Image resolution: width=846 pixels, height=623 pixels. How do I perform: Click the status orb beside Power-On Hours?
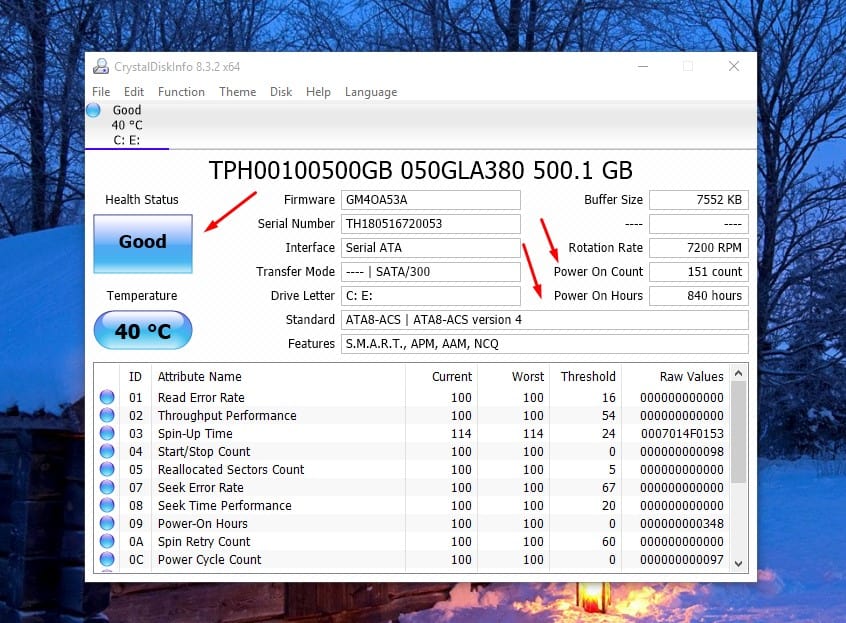pyautogui.click(x=107, y=524)
